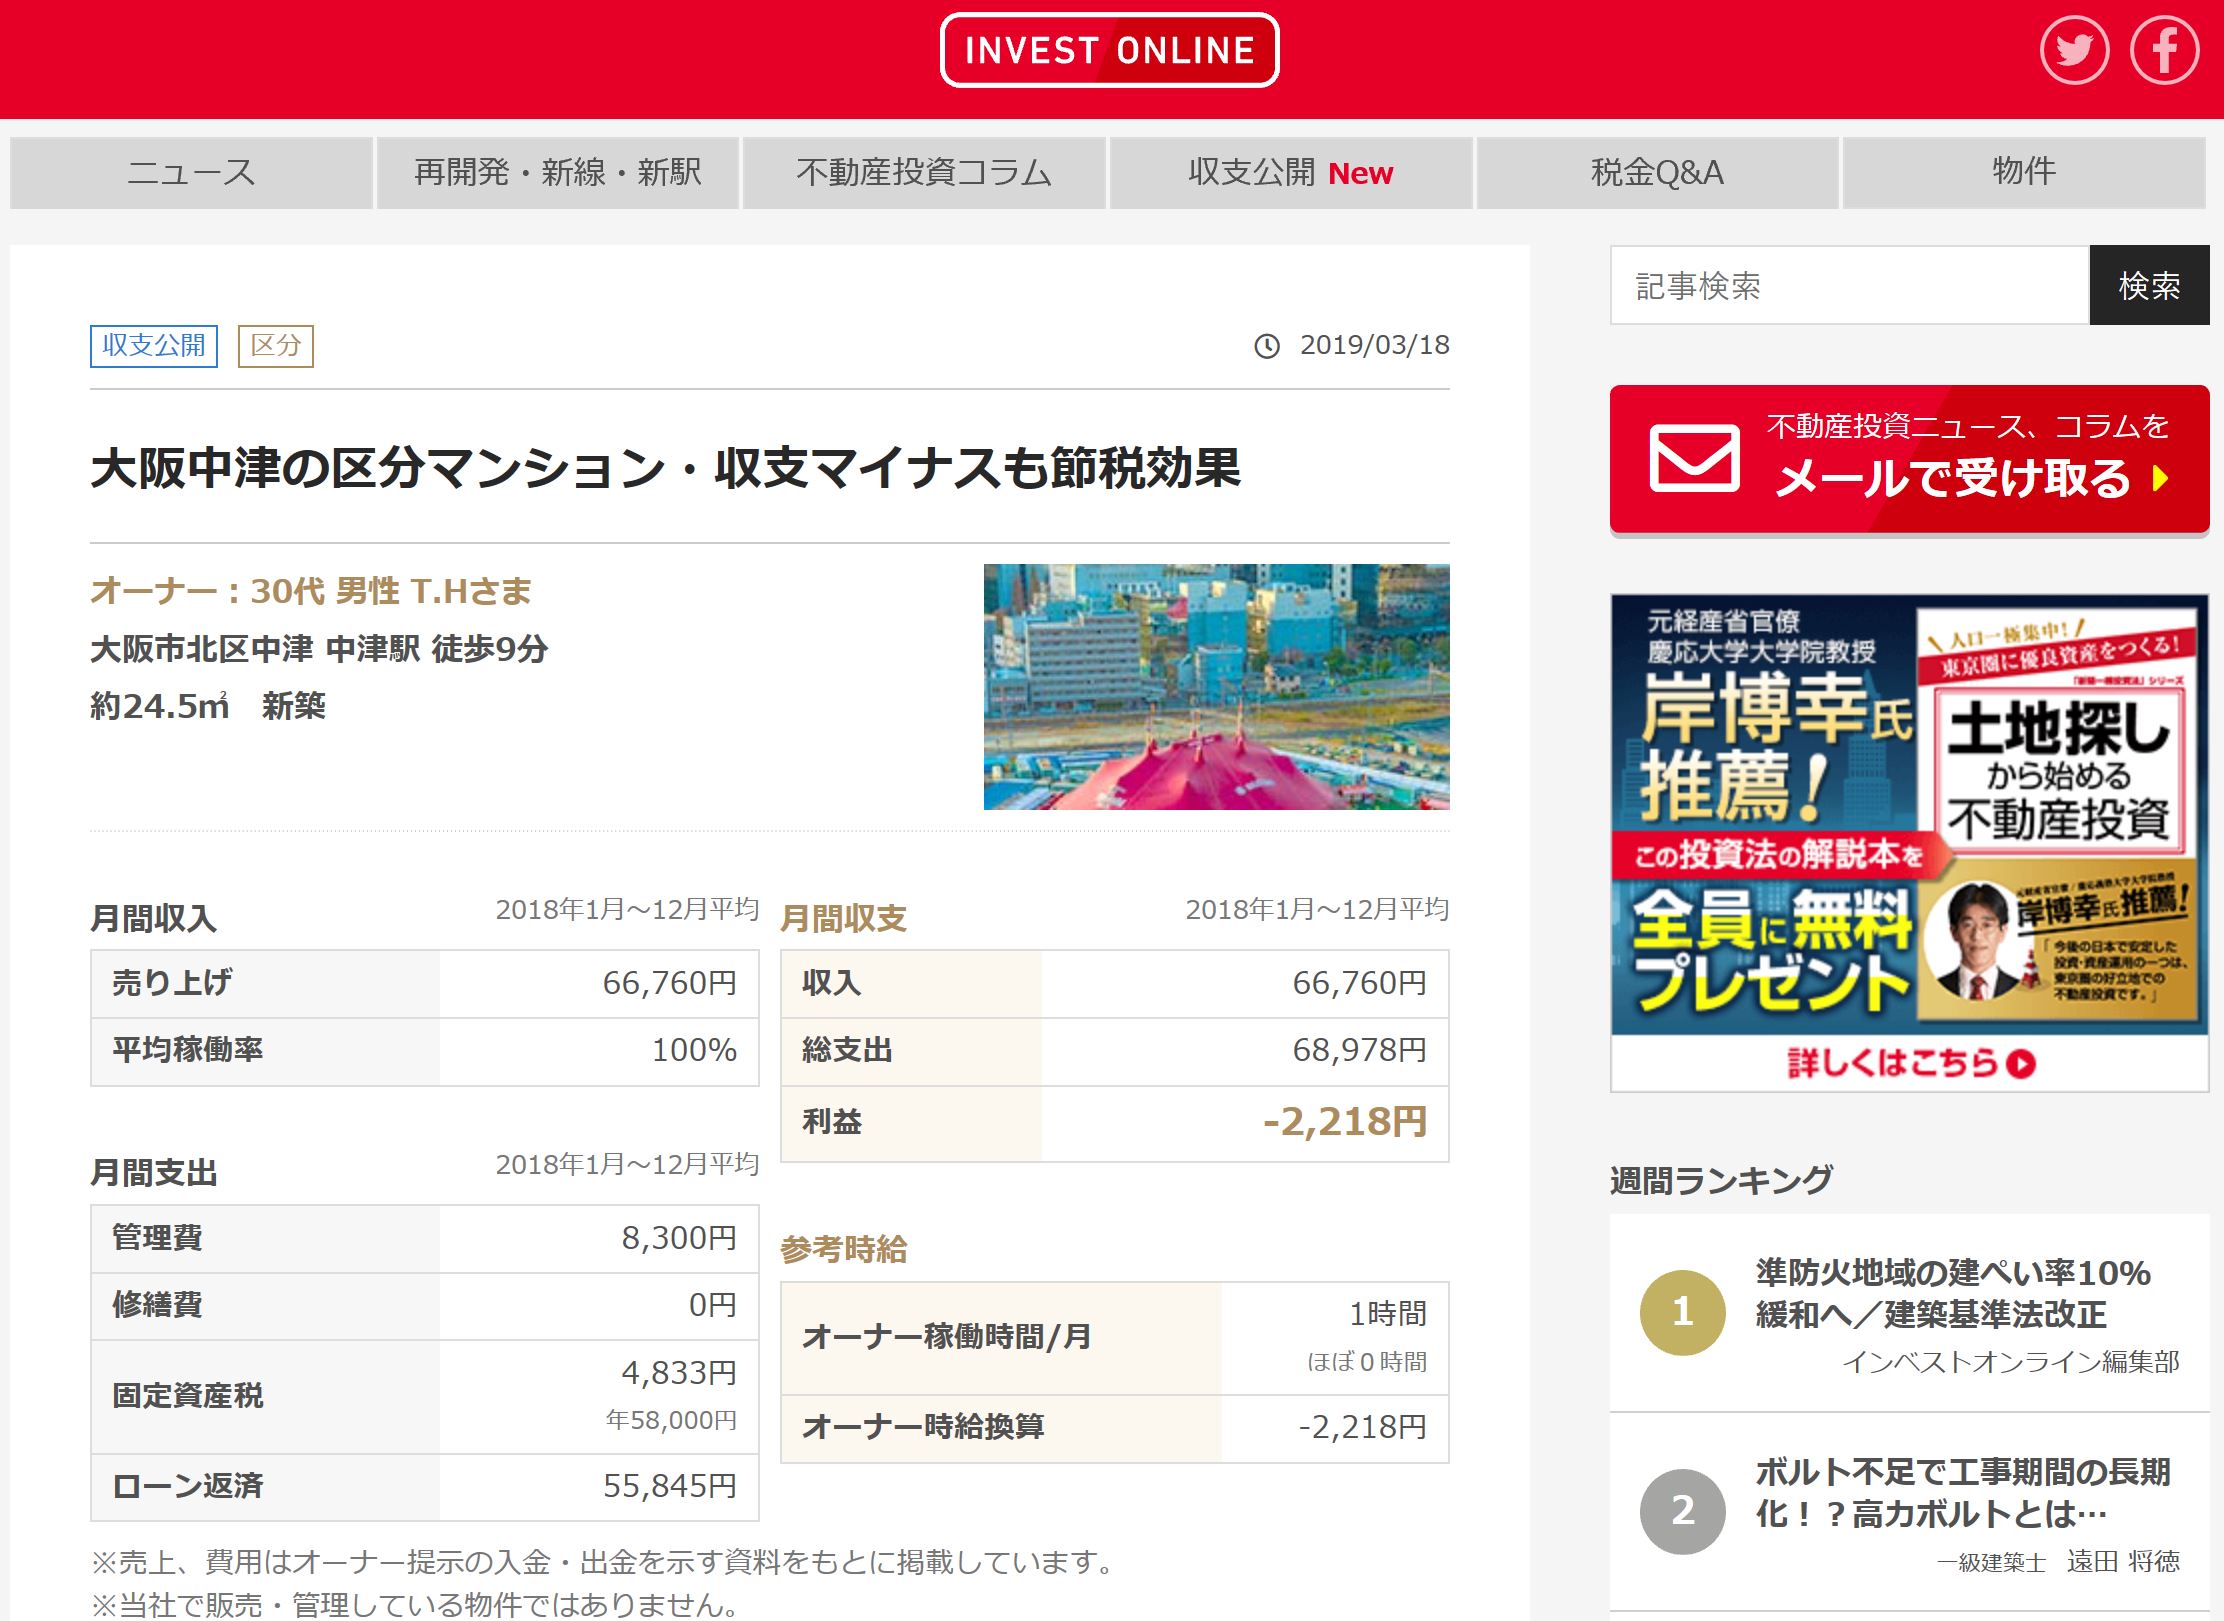
Task: Switch to the 物件 tab
Action: [x=2023, y=173]
